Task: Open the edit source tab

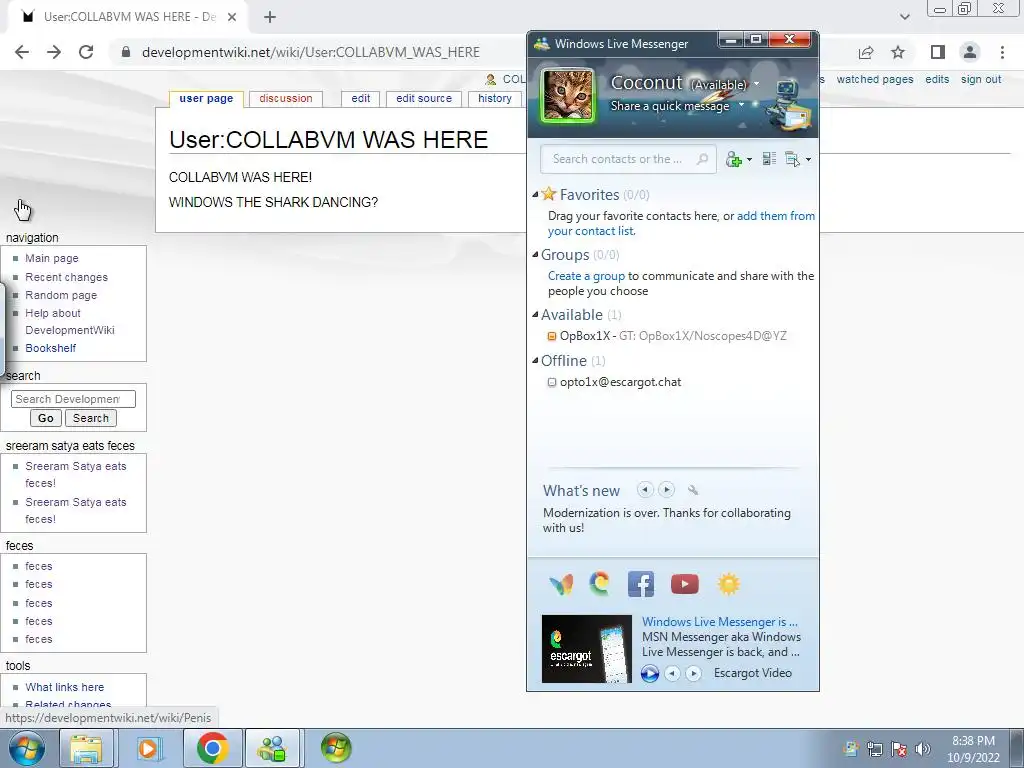Action: point(424,99)
